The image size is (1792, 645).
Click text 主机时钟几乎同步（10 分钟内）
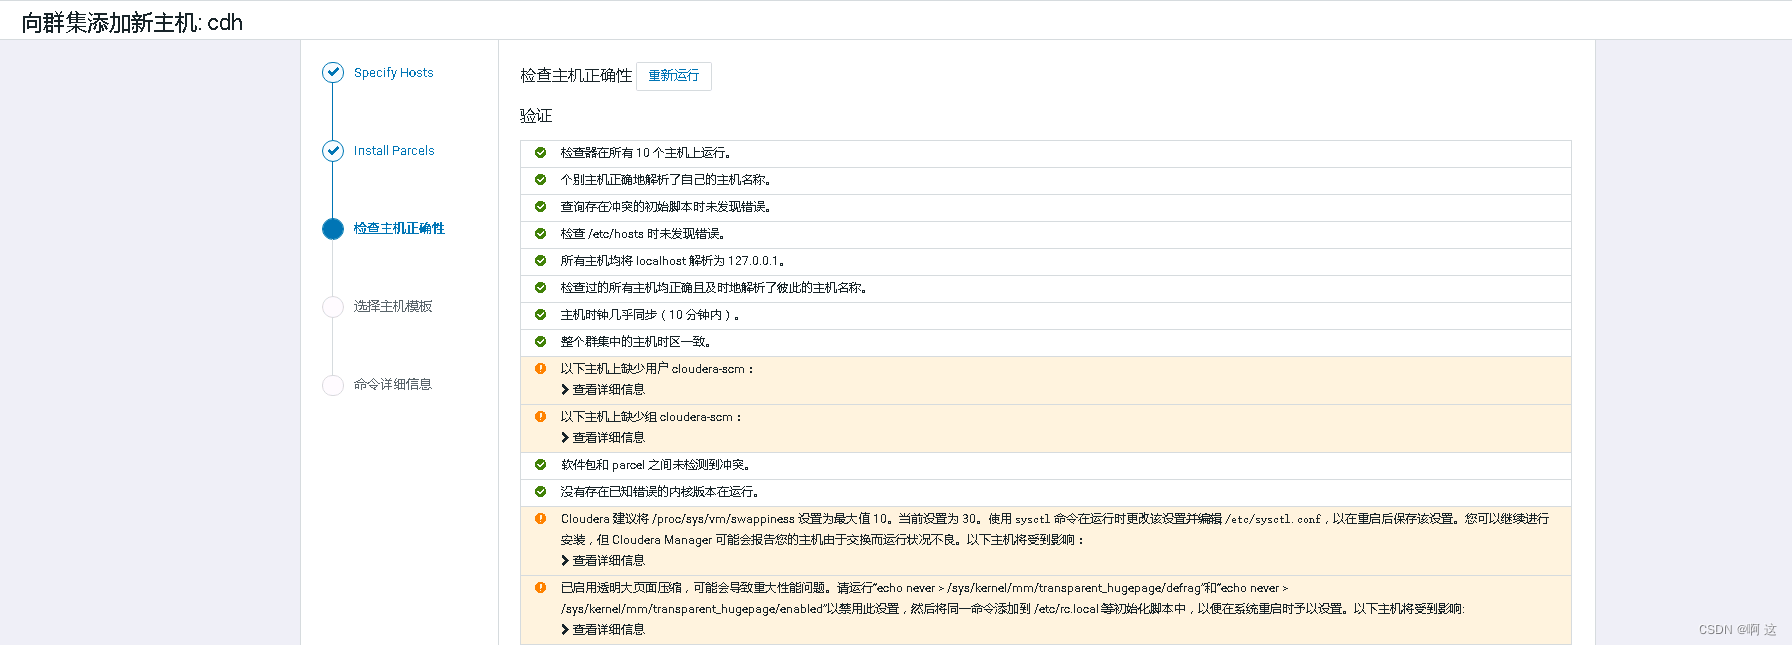point(651,315)
